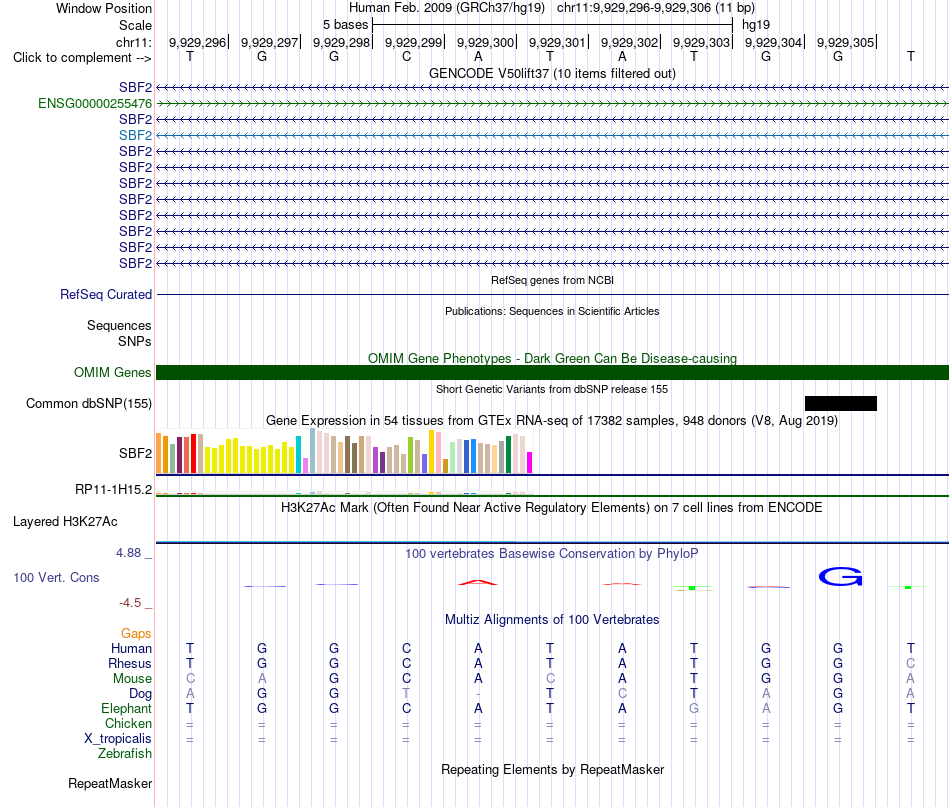
Task: Open 'Multiz Alignments of 100 Vertebrates' title
Action: (x=552, y=619)
